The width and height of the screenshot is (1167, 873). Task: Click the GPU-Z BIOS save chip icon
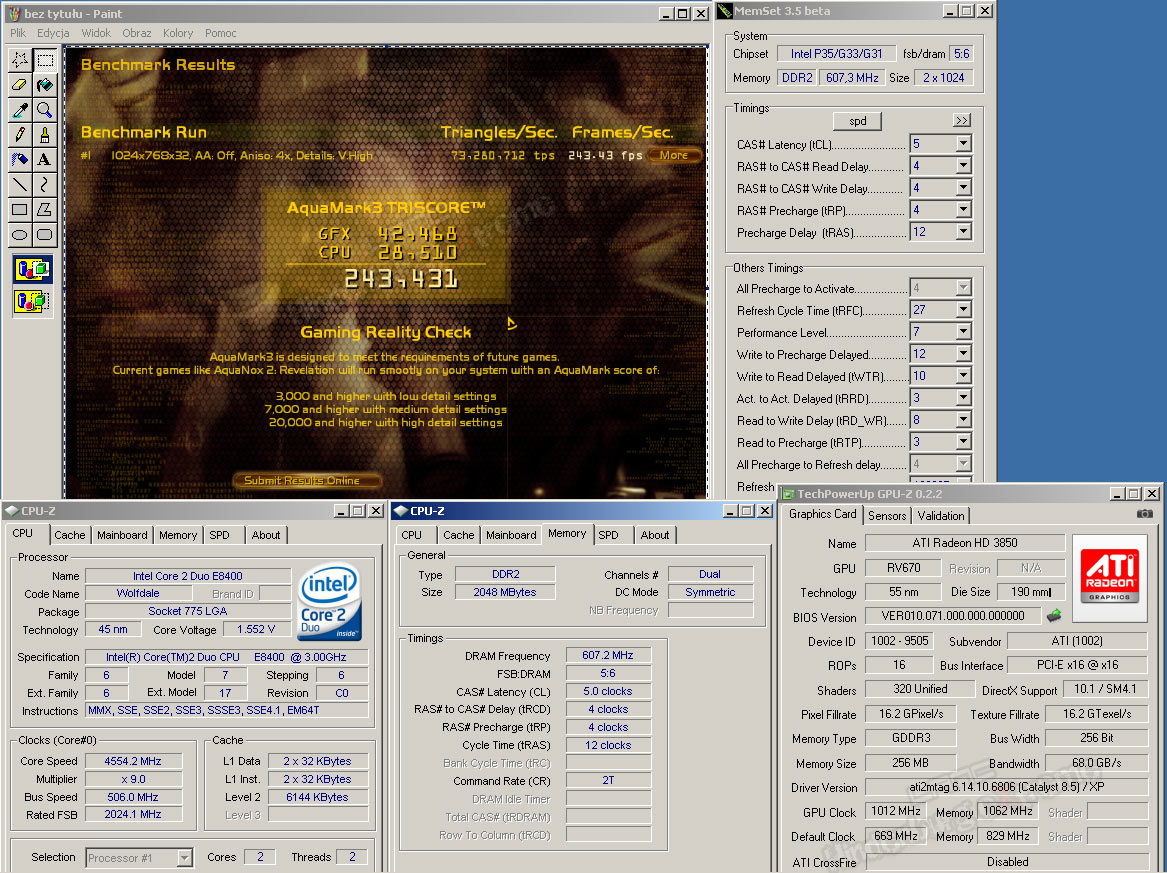click(x=1054, y=616)
